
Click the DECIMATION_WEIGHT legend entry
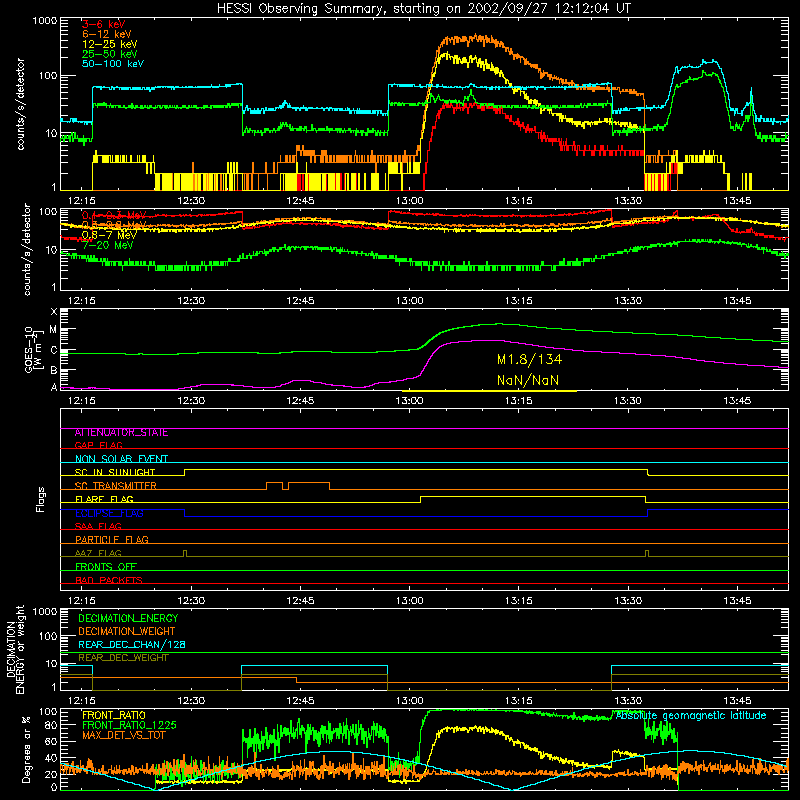click(x=127, y=631)
